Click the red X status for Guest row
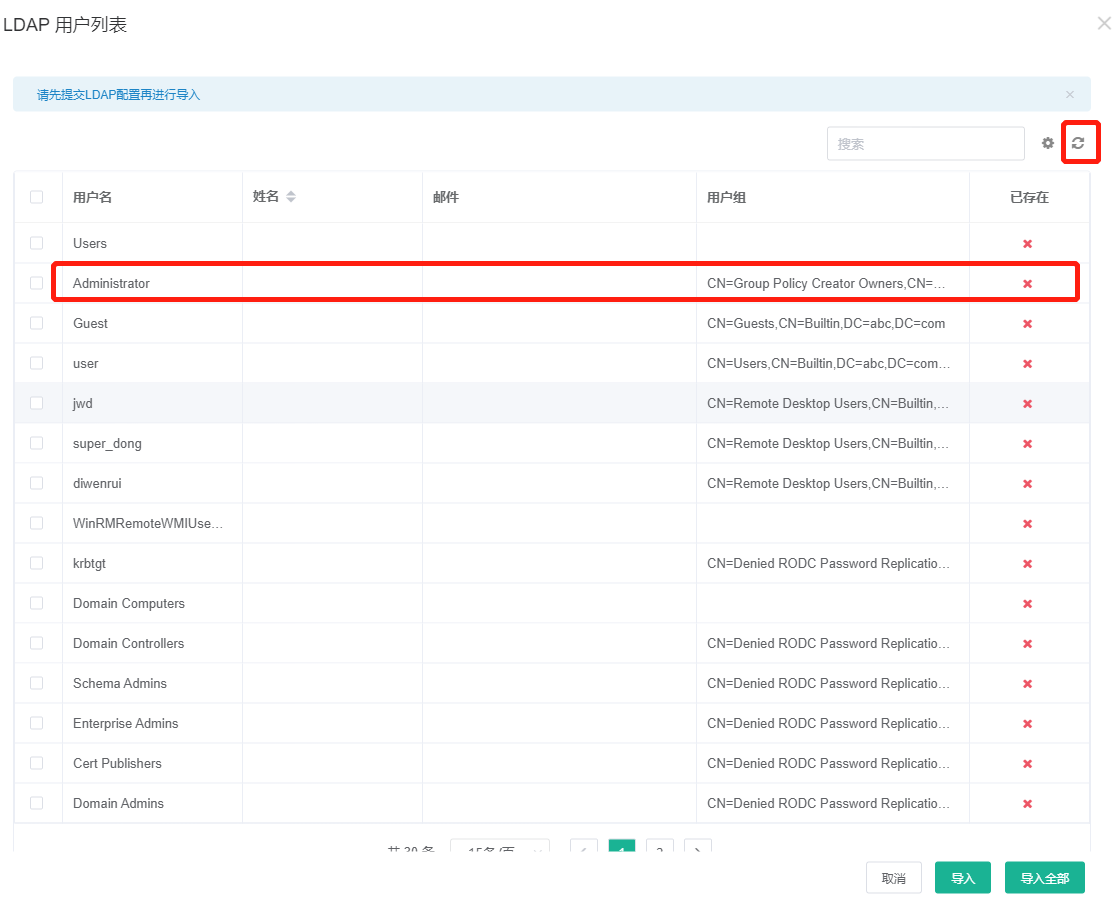The width and height of the screenshot is (1117, 908). tap(1027, 323)
